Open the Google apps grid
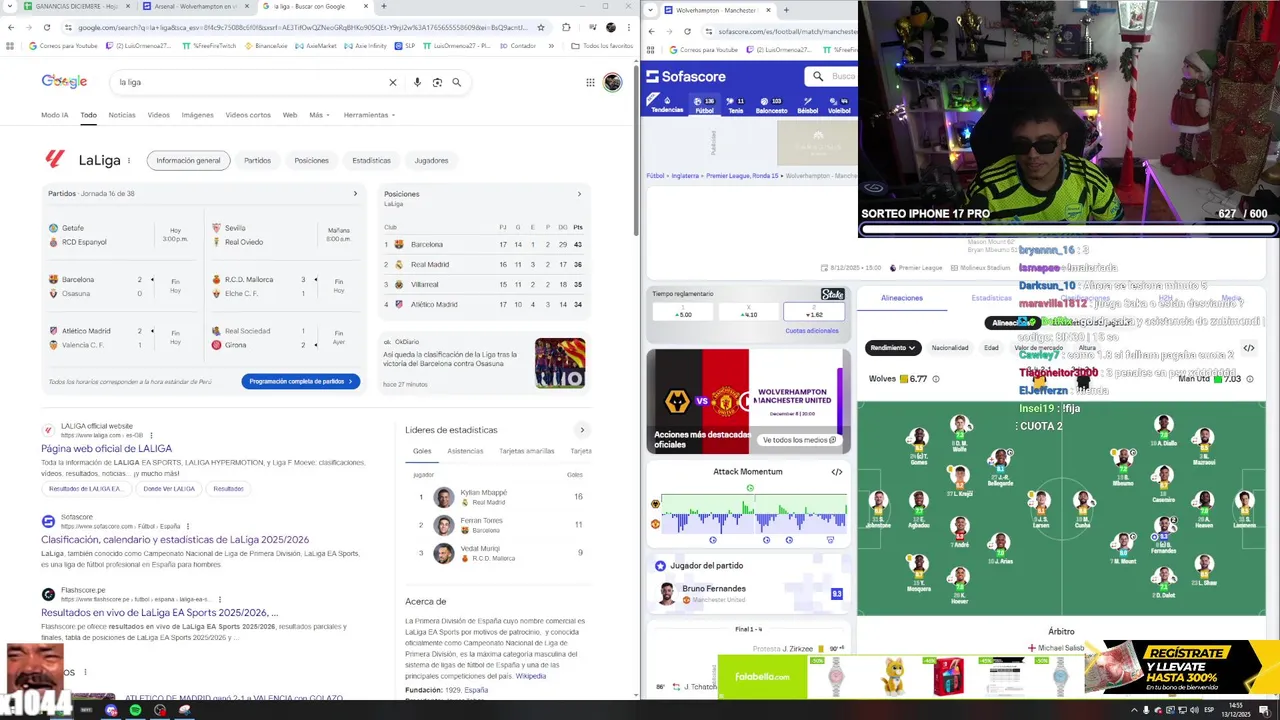The height and width of the screenshot is (720, 1280). pyautogui.click(x=590, y=82)
